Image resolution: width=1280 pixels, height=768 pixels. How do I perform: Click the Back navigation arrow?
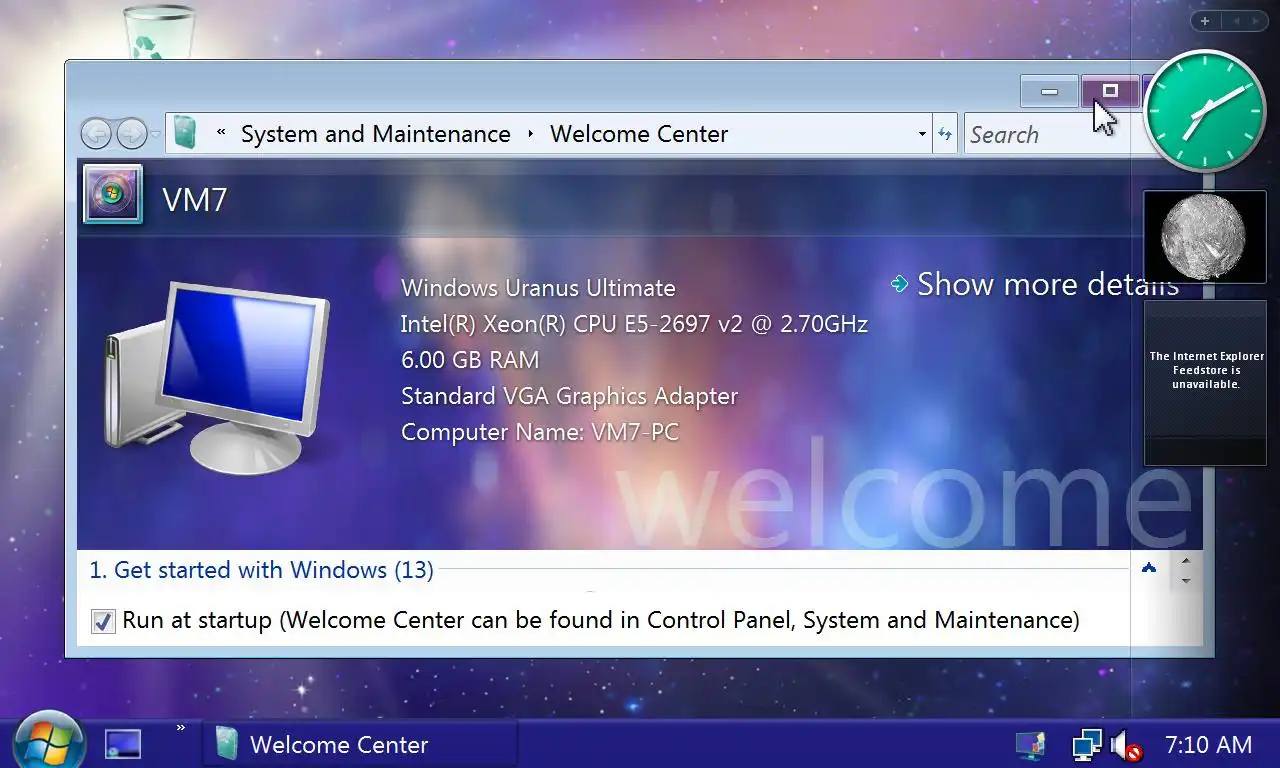(96, 133)
